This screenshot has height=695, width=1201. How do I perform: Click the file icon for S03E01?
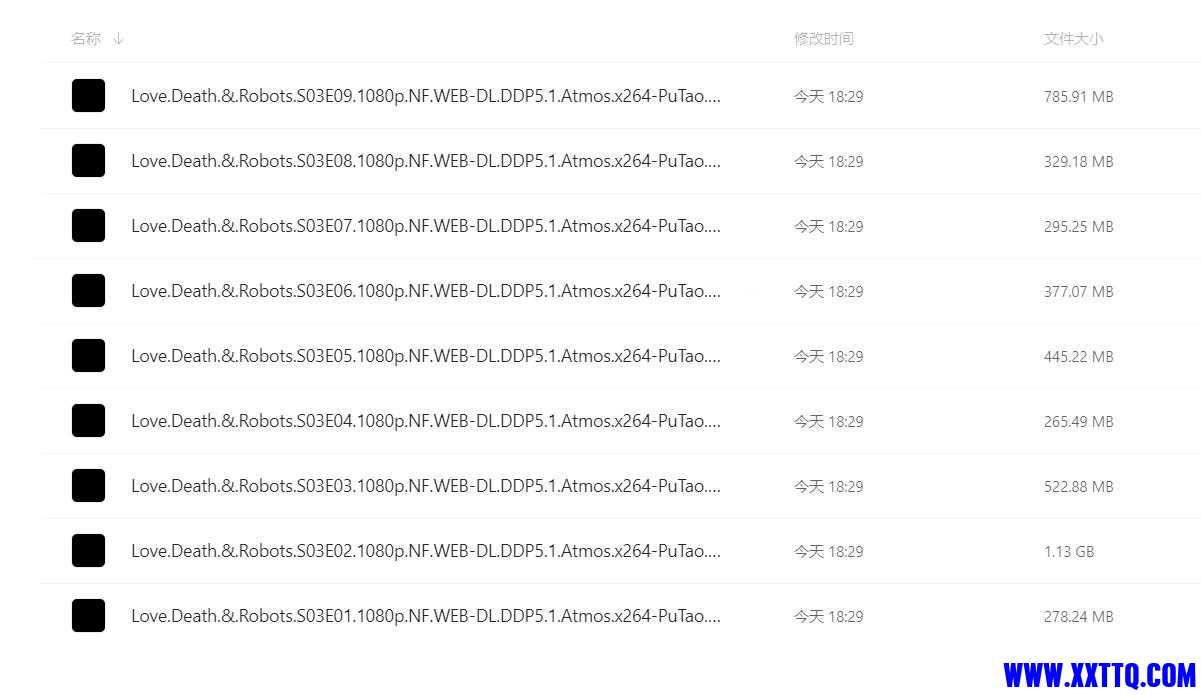point(88,616)
